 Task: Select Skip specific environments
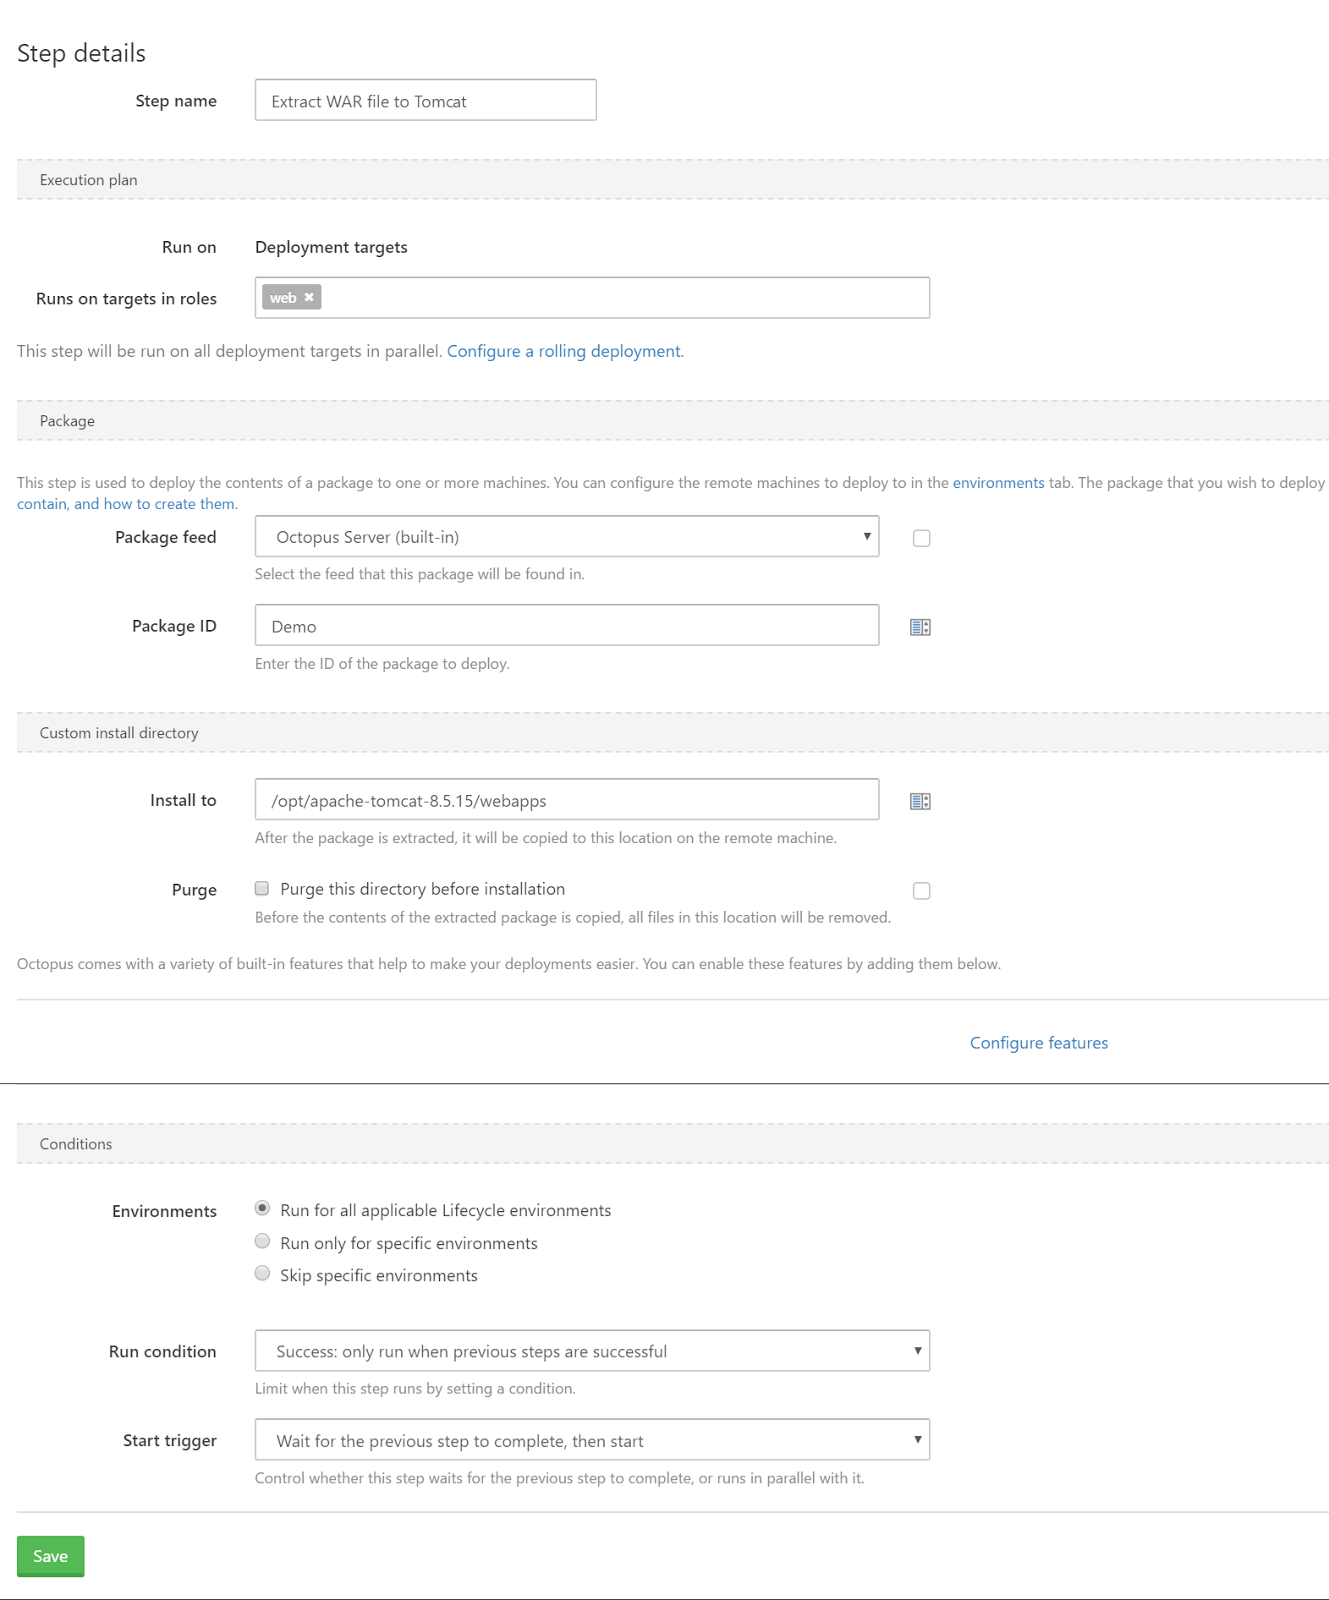pos(262,1273)
